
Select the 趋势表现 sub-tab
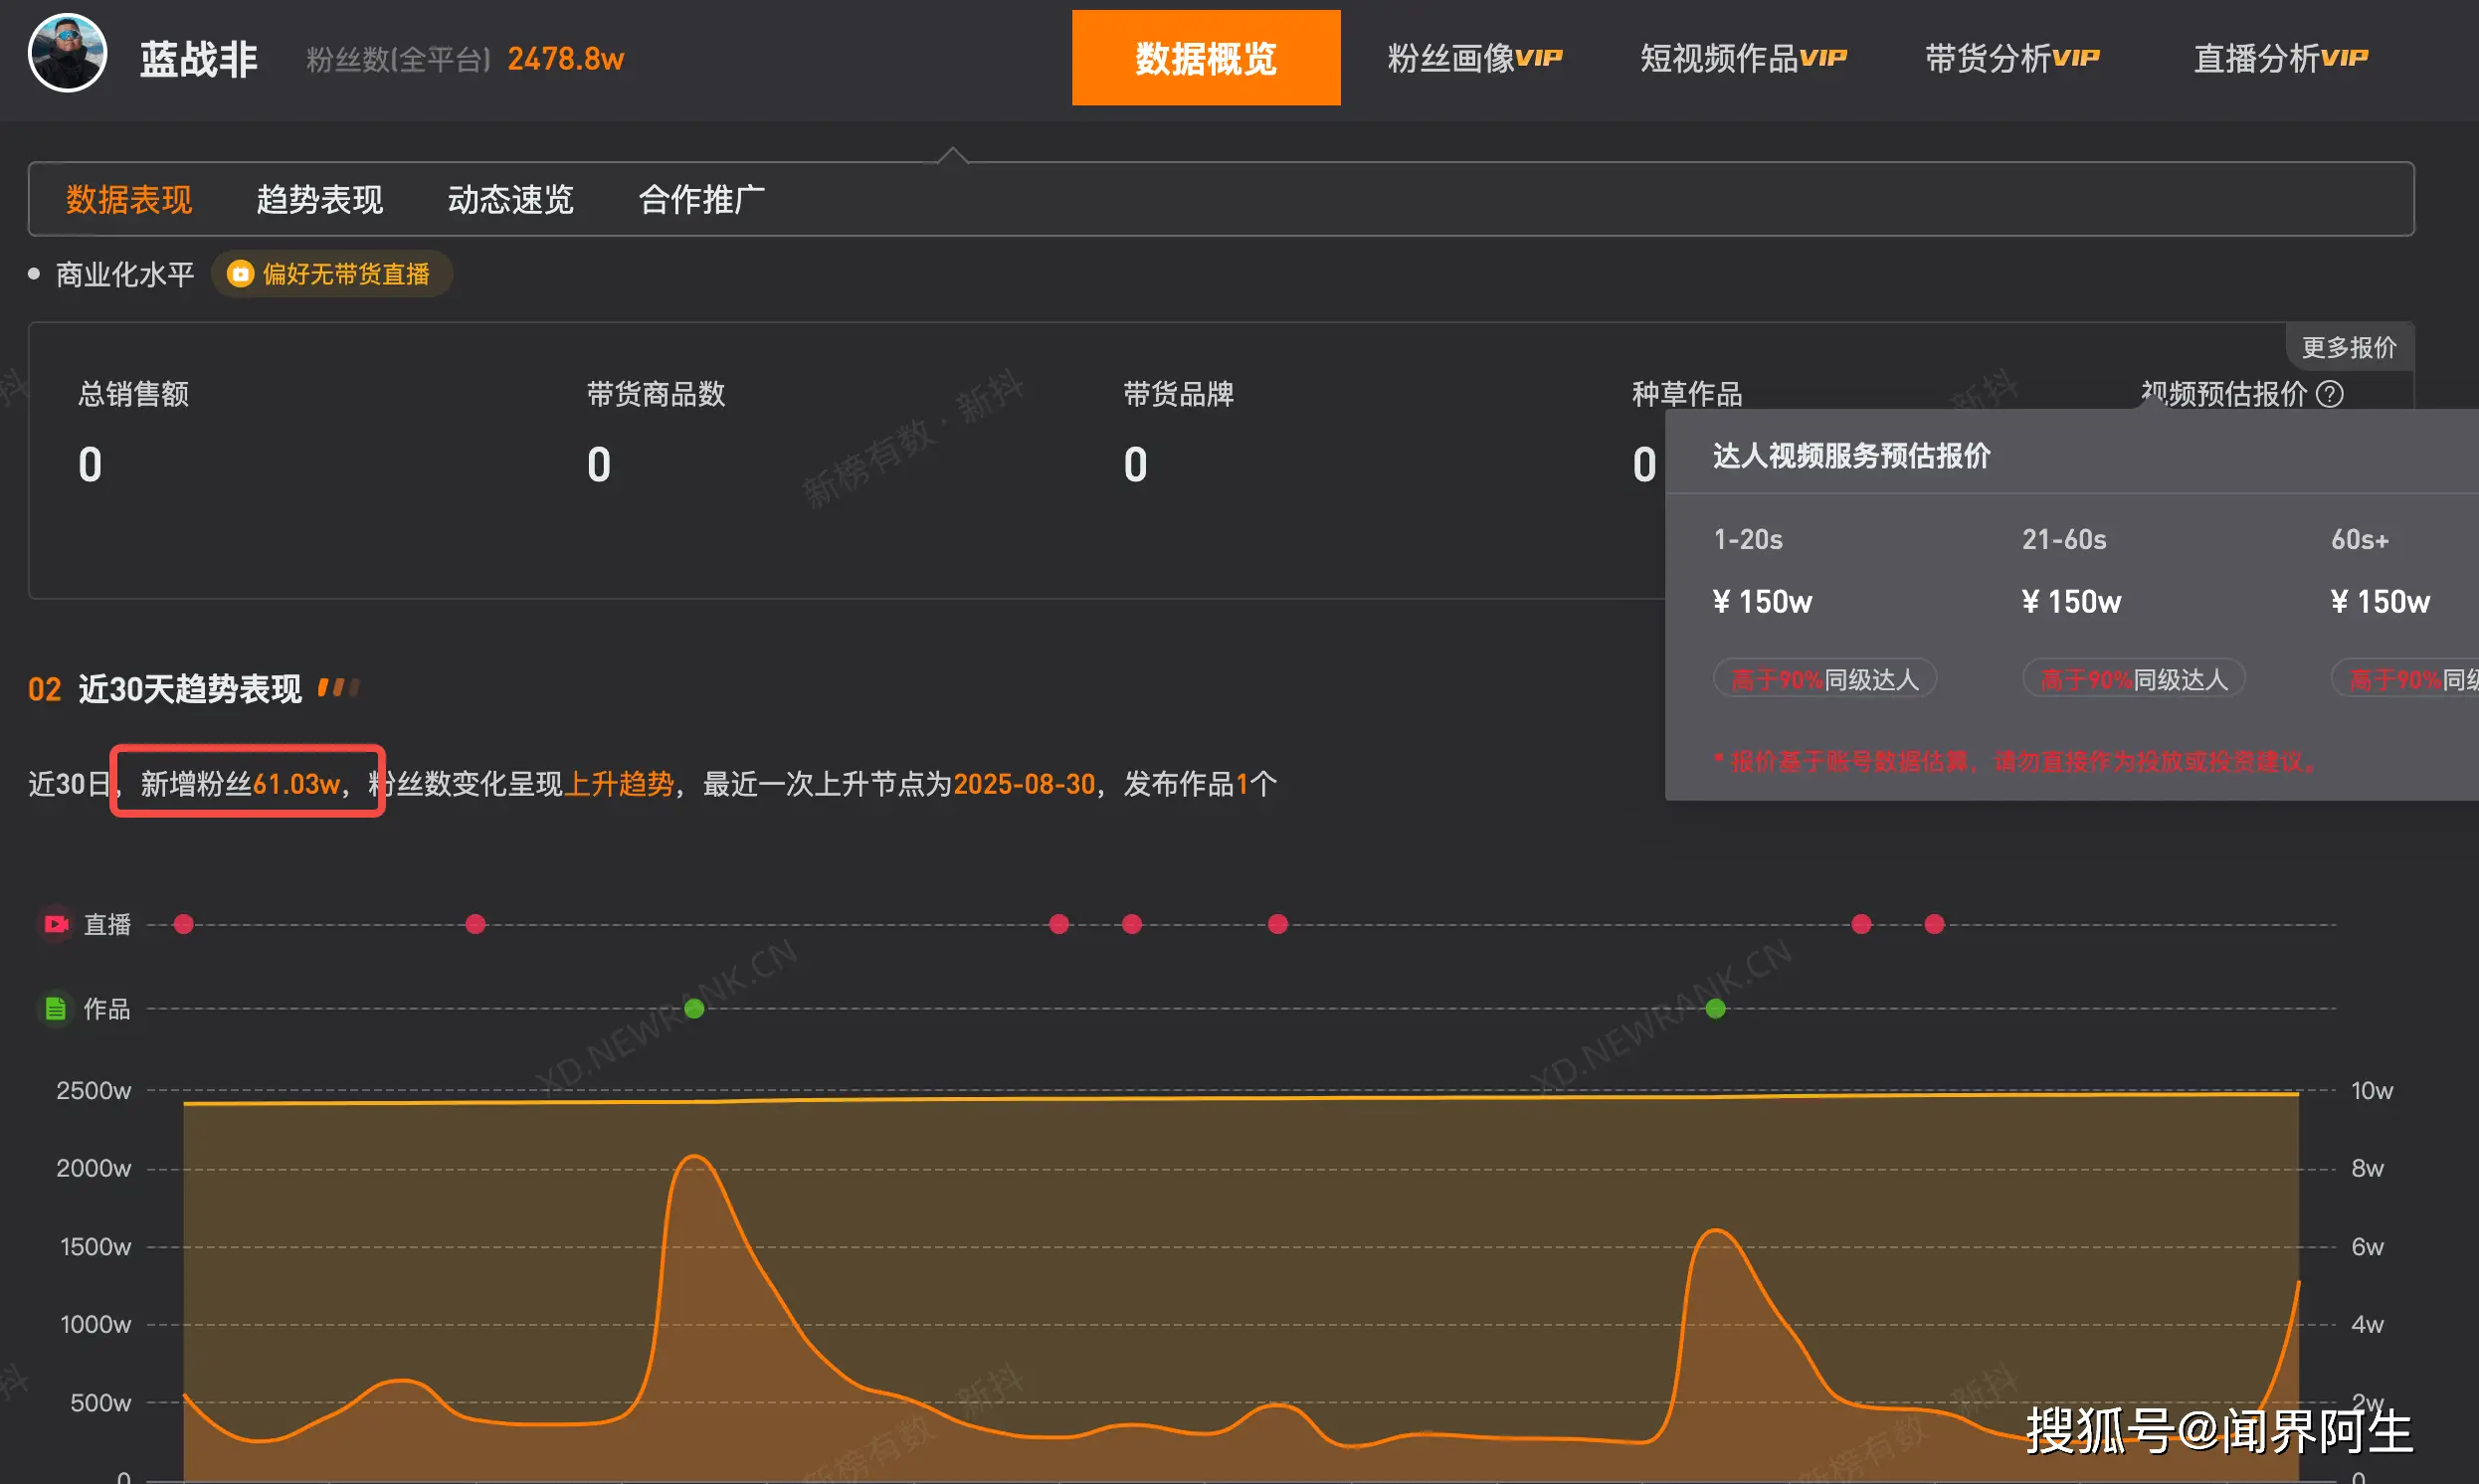coord(319,199)
